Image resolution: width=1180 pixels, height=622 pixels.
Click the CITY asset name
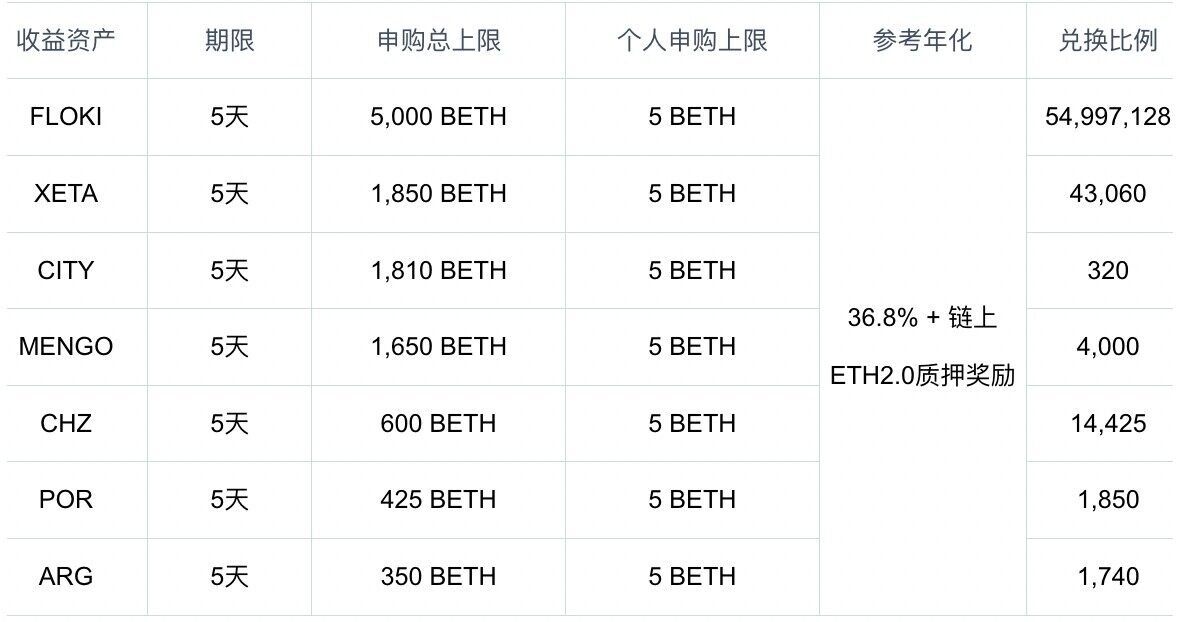(x=66, y=270)
